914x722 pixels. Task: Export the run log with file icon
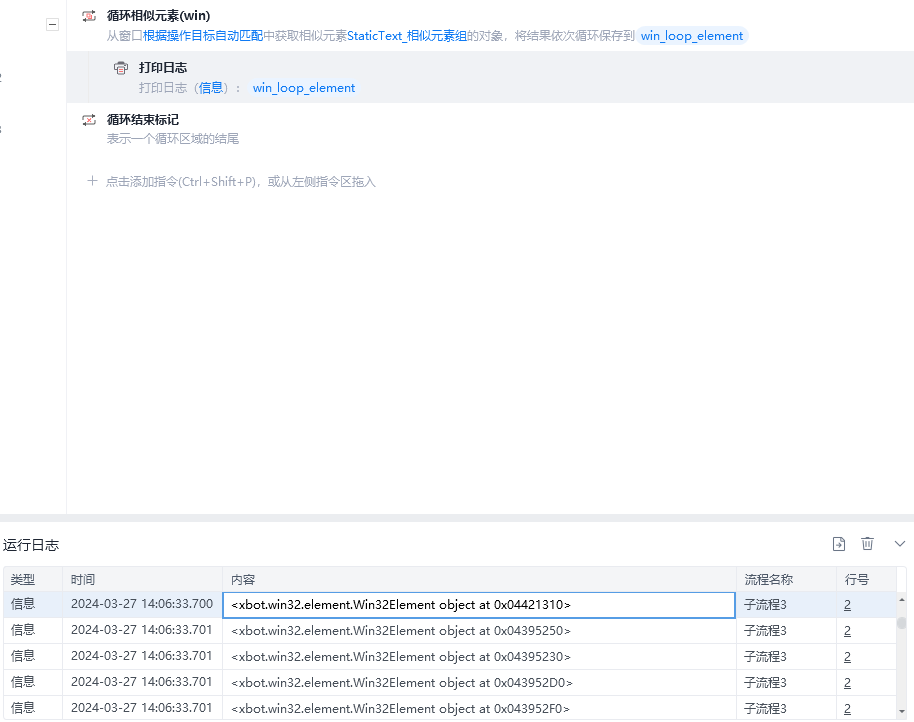[839, 544]
